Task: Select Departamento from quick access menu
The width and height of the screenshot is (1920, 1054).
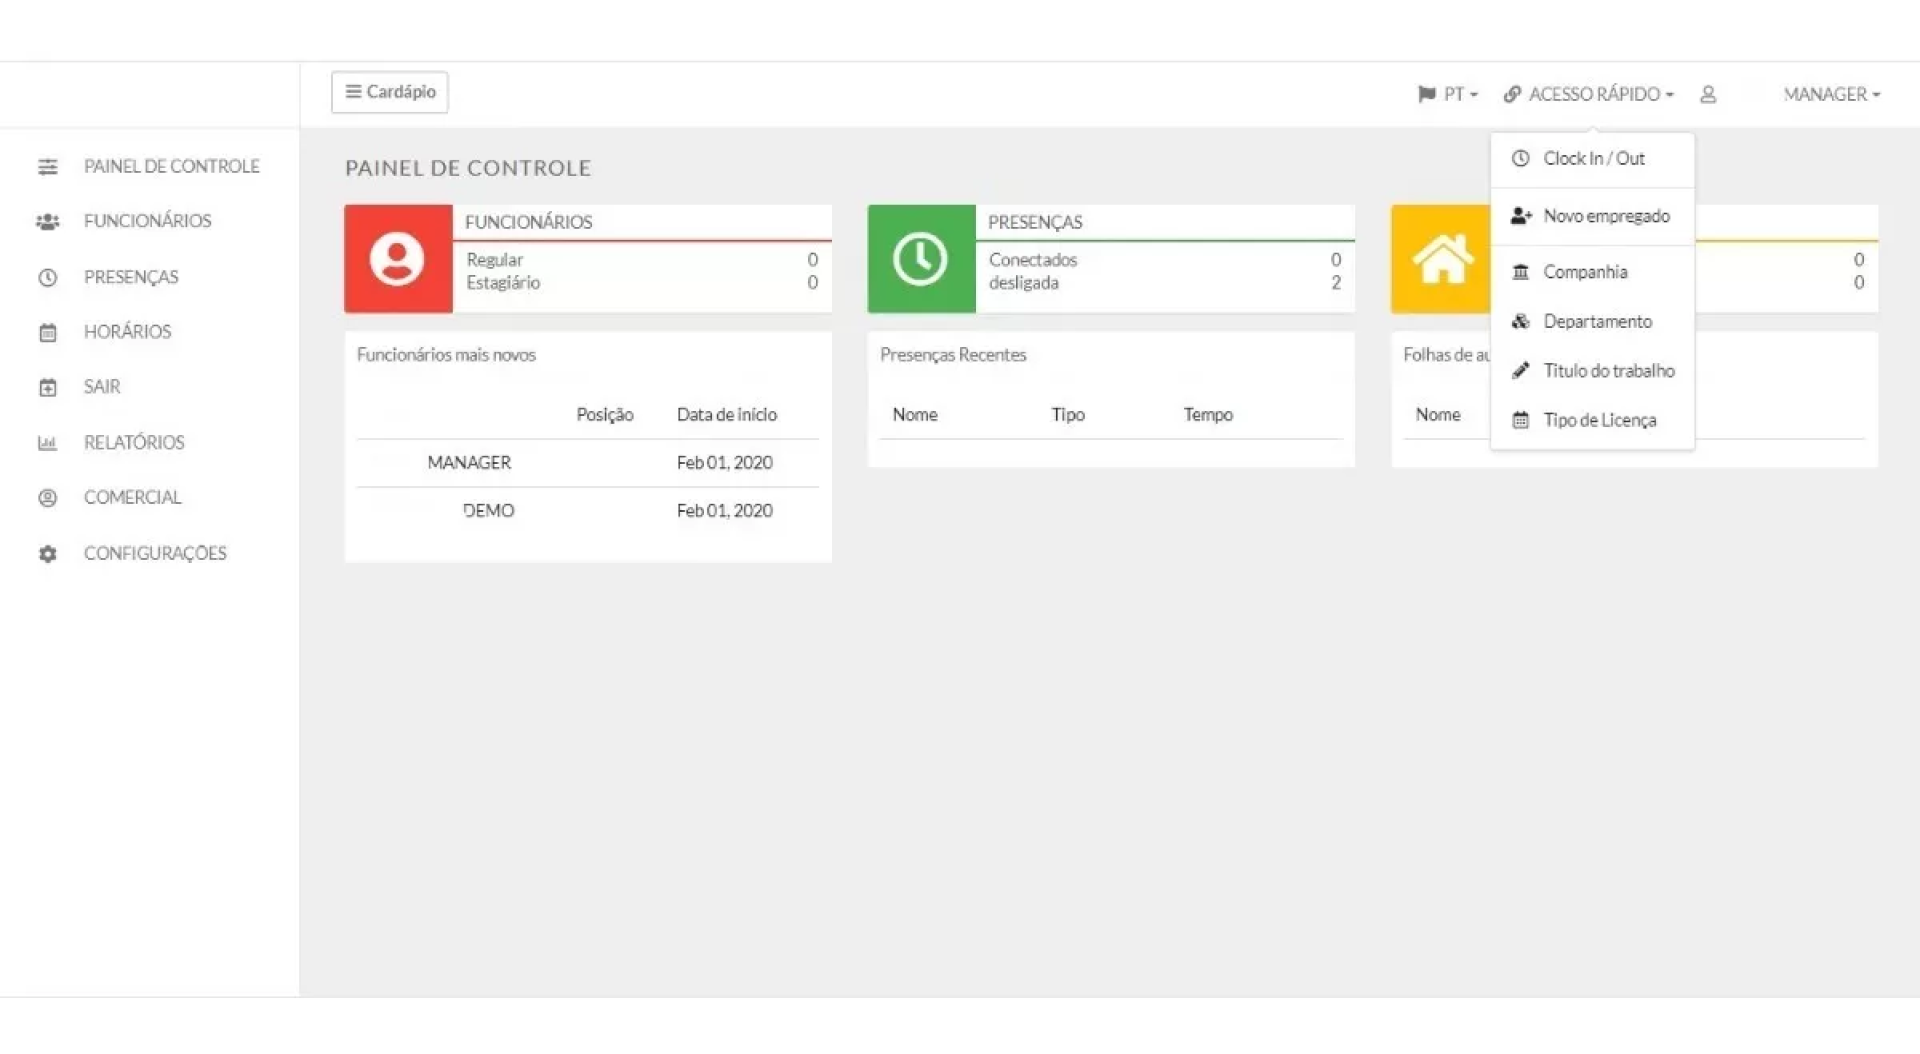Action: (1597, 322)
